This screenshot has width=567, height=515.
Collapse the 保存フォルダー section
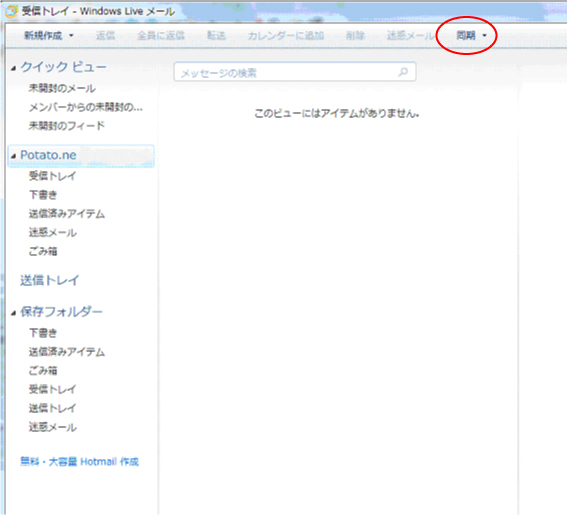13,313
